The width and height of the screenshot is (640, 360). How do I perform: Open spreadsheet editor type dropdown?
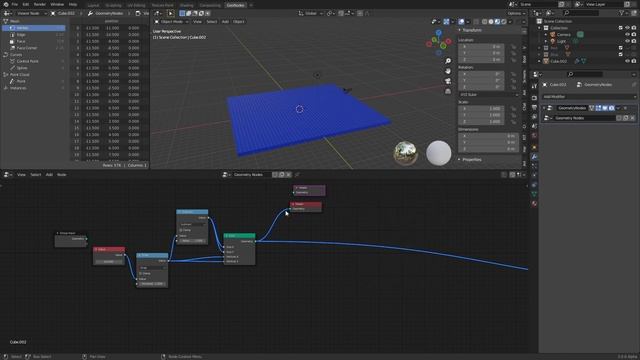point(7,13)
